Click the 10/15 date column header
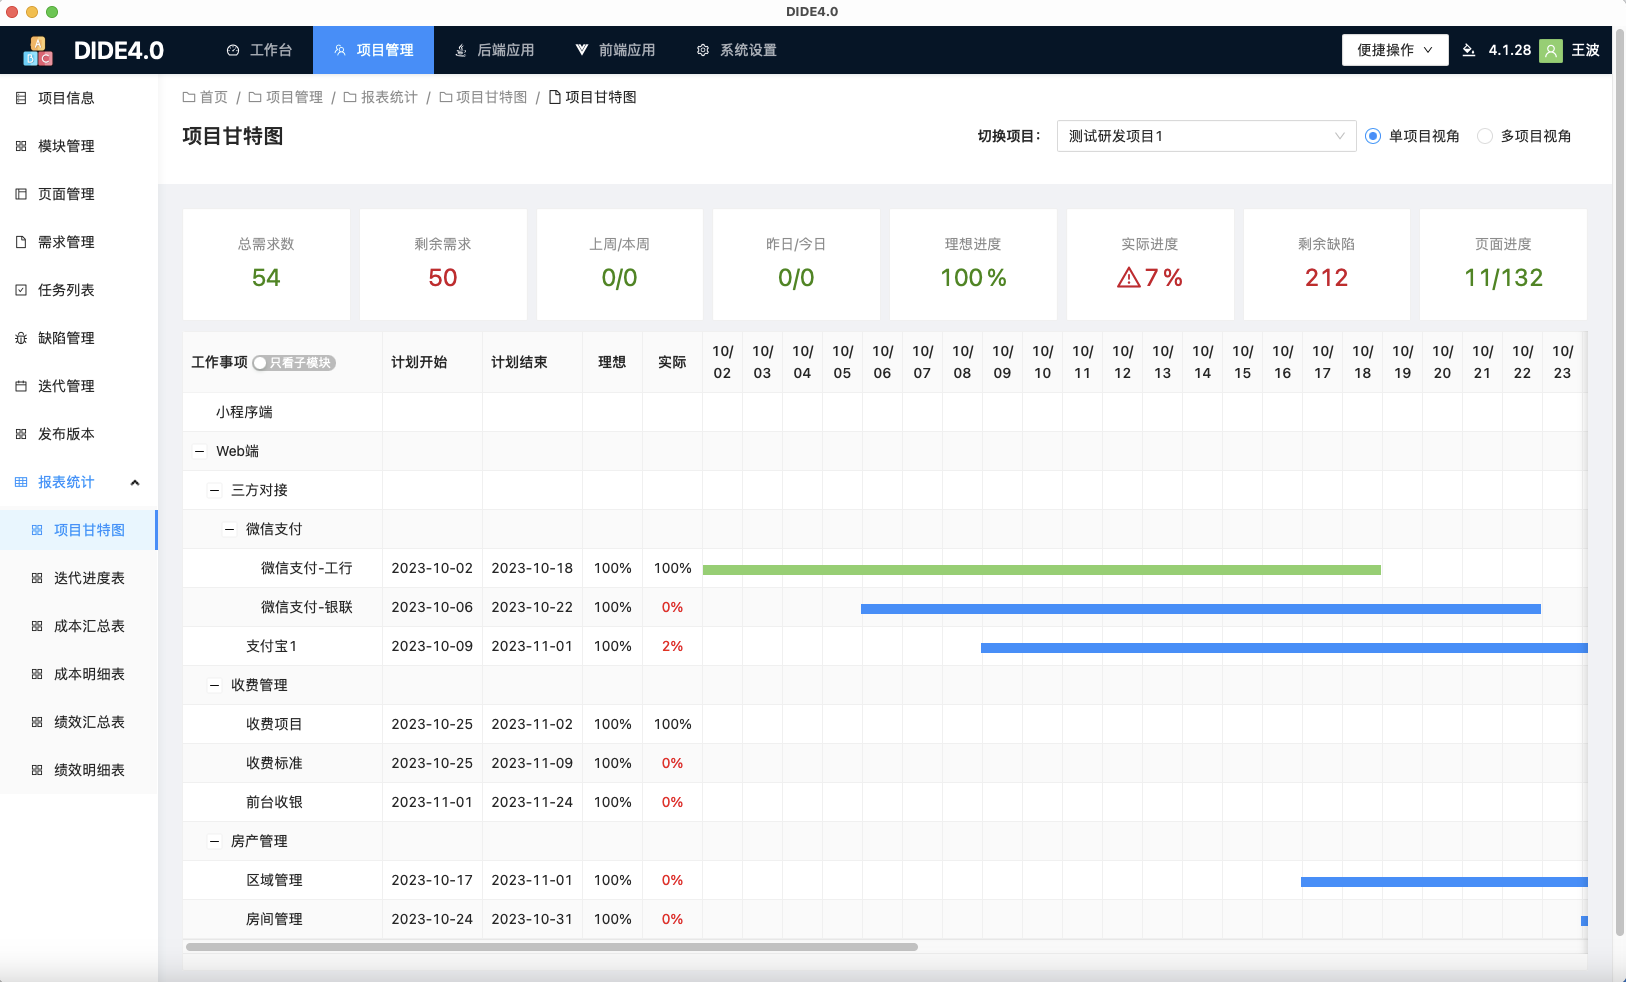Viewport: 1626px width, 982px height. tap(1243, 362)
